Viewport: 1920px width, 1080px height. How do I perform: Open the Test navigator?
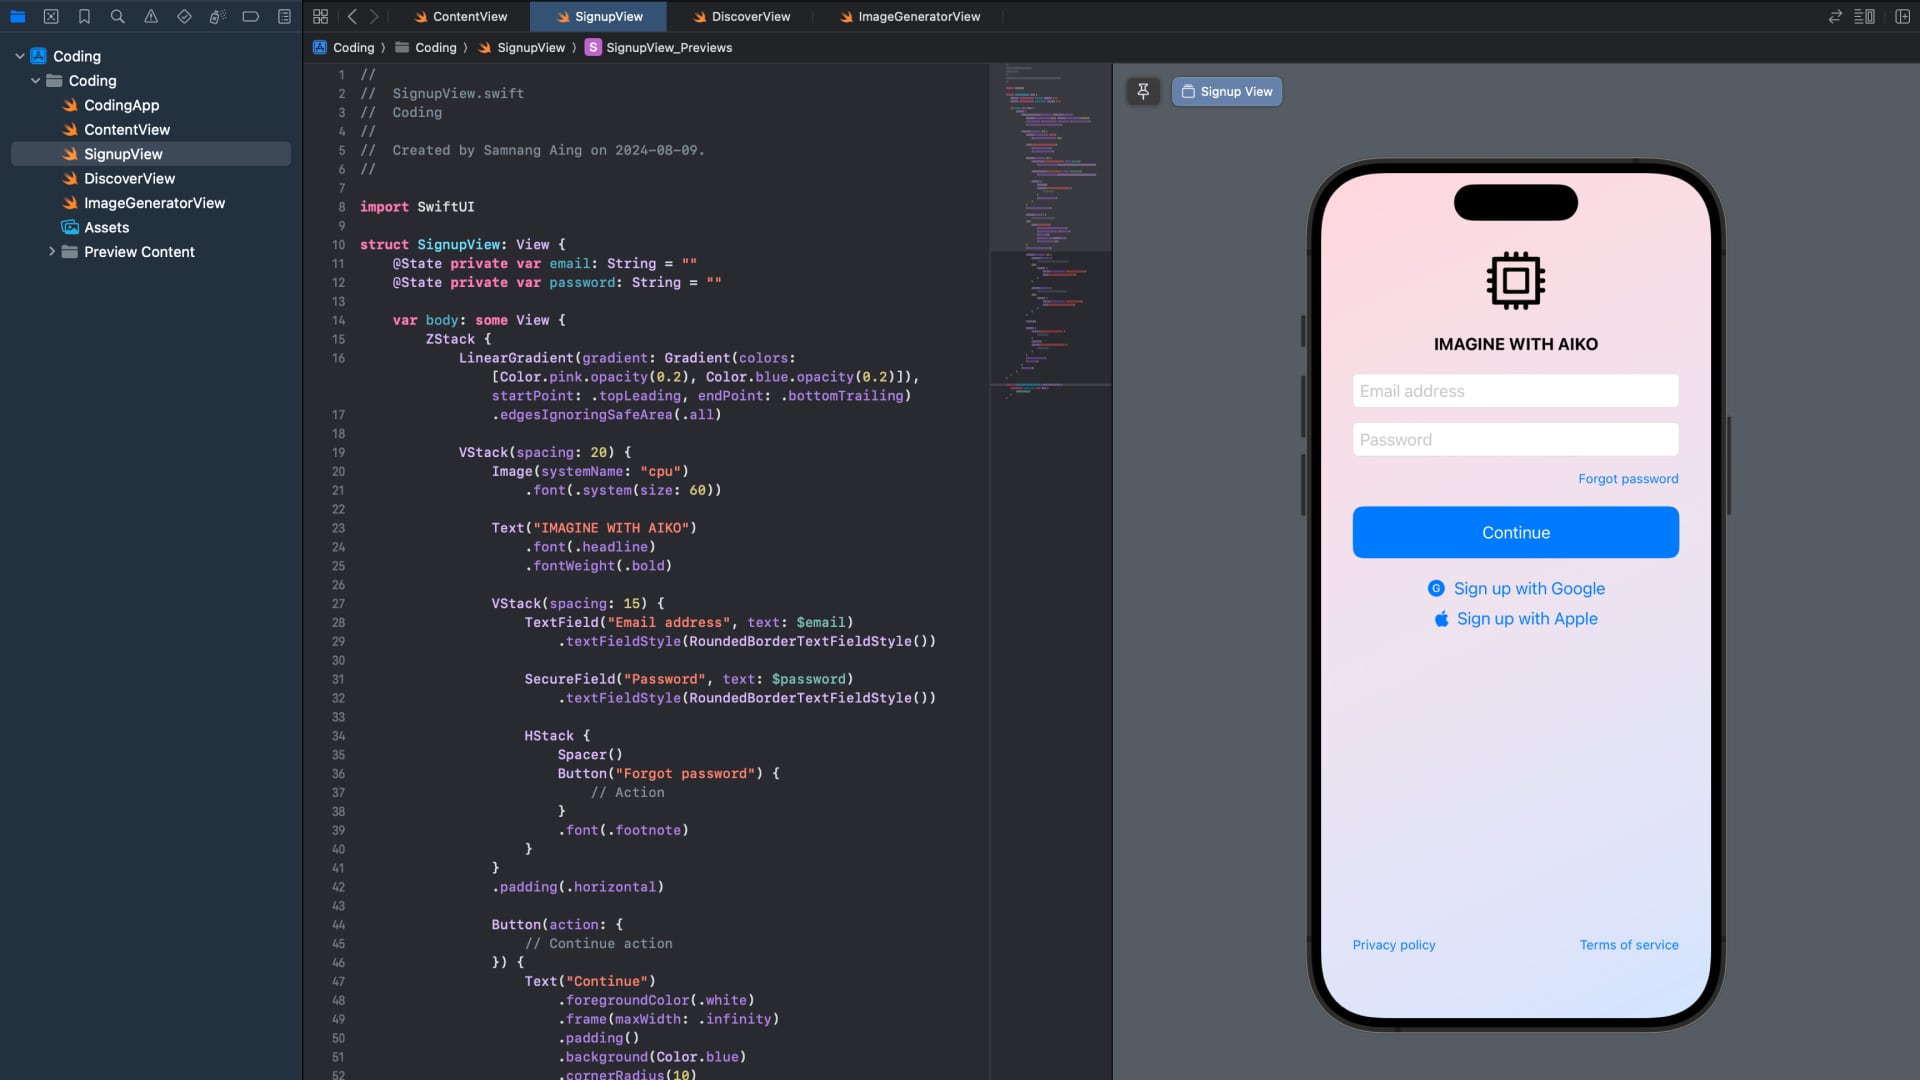point(184,16)
